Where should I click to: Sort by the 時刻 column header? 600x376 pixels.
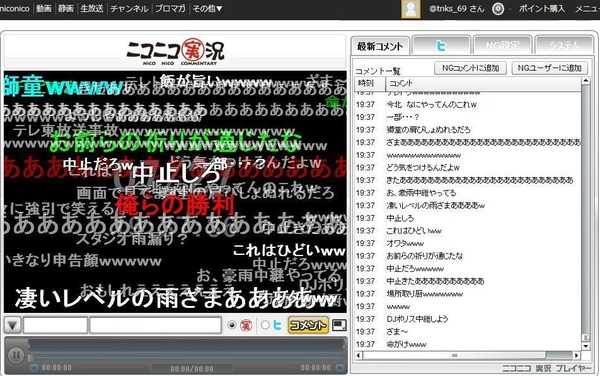click(370, 83)
